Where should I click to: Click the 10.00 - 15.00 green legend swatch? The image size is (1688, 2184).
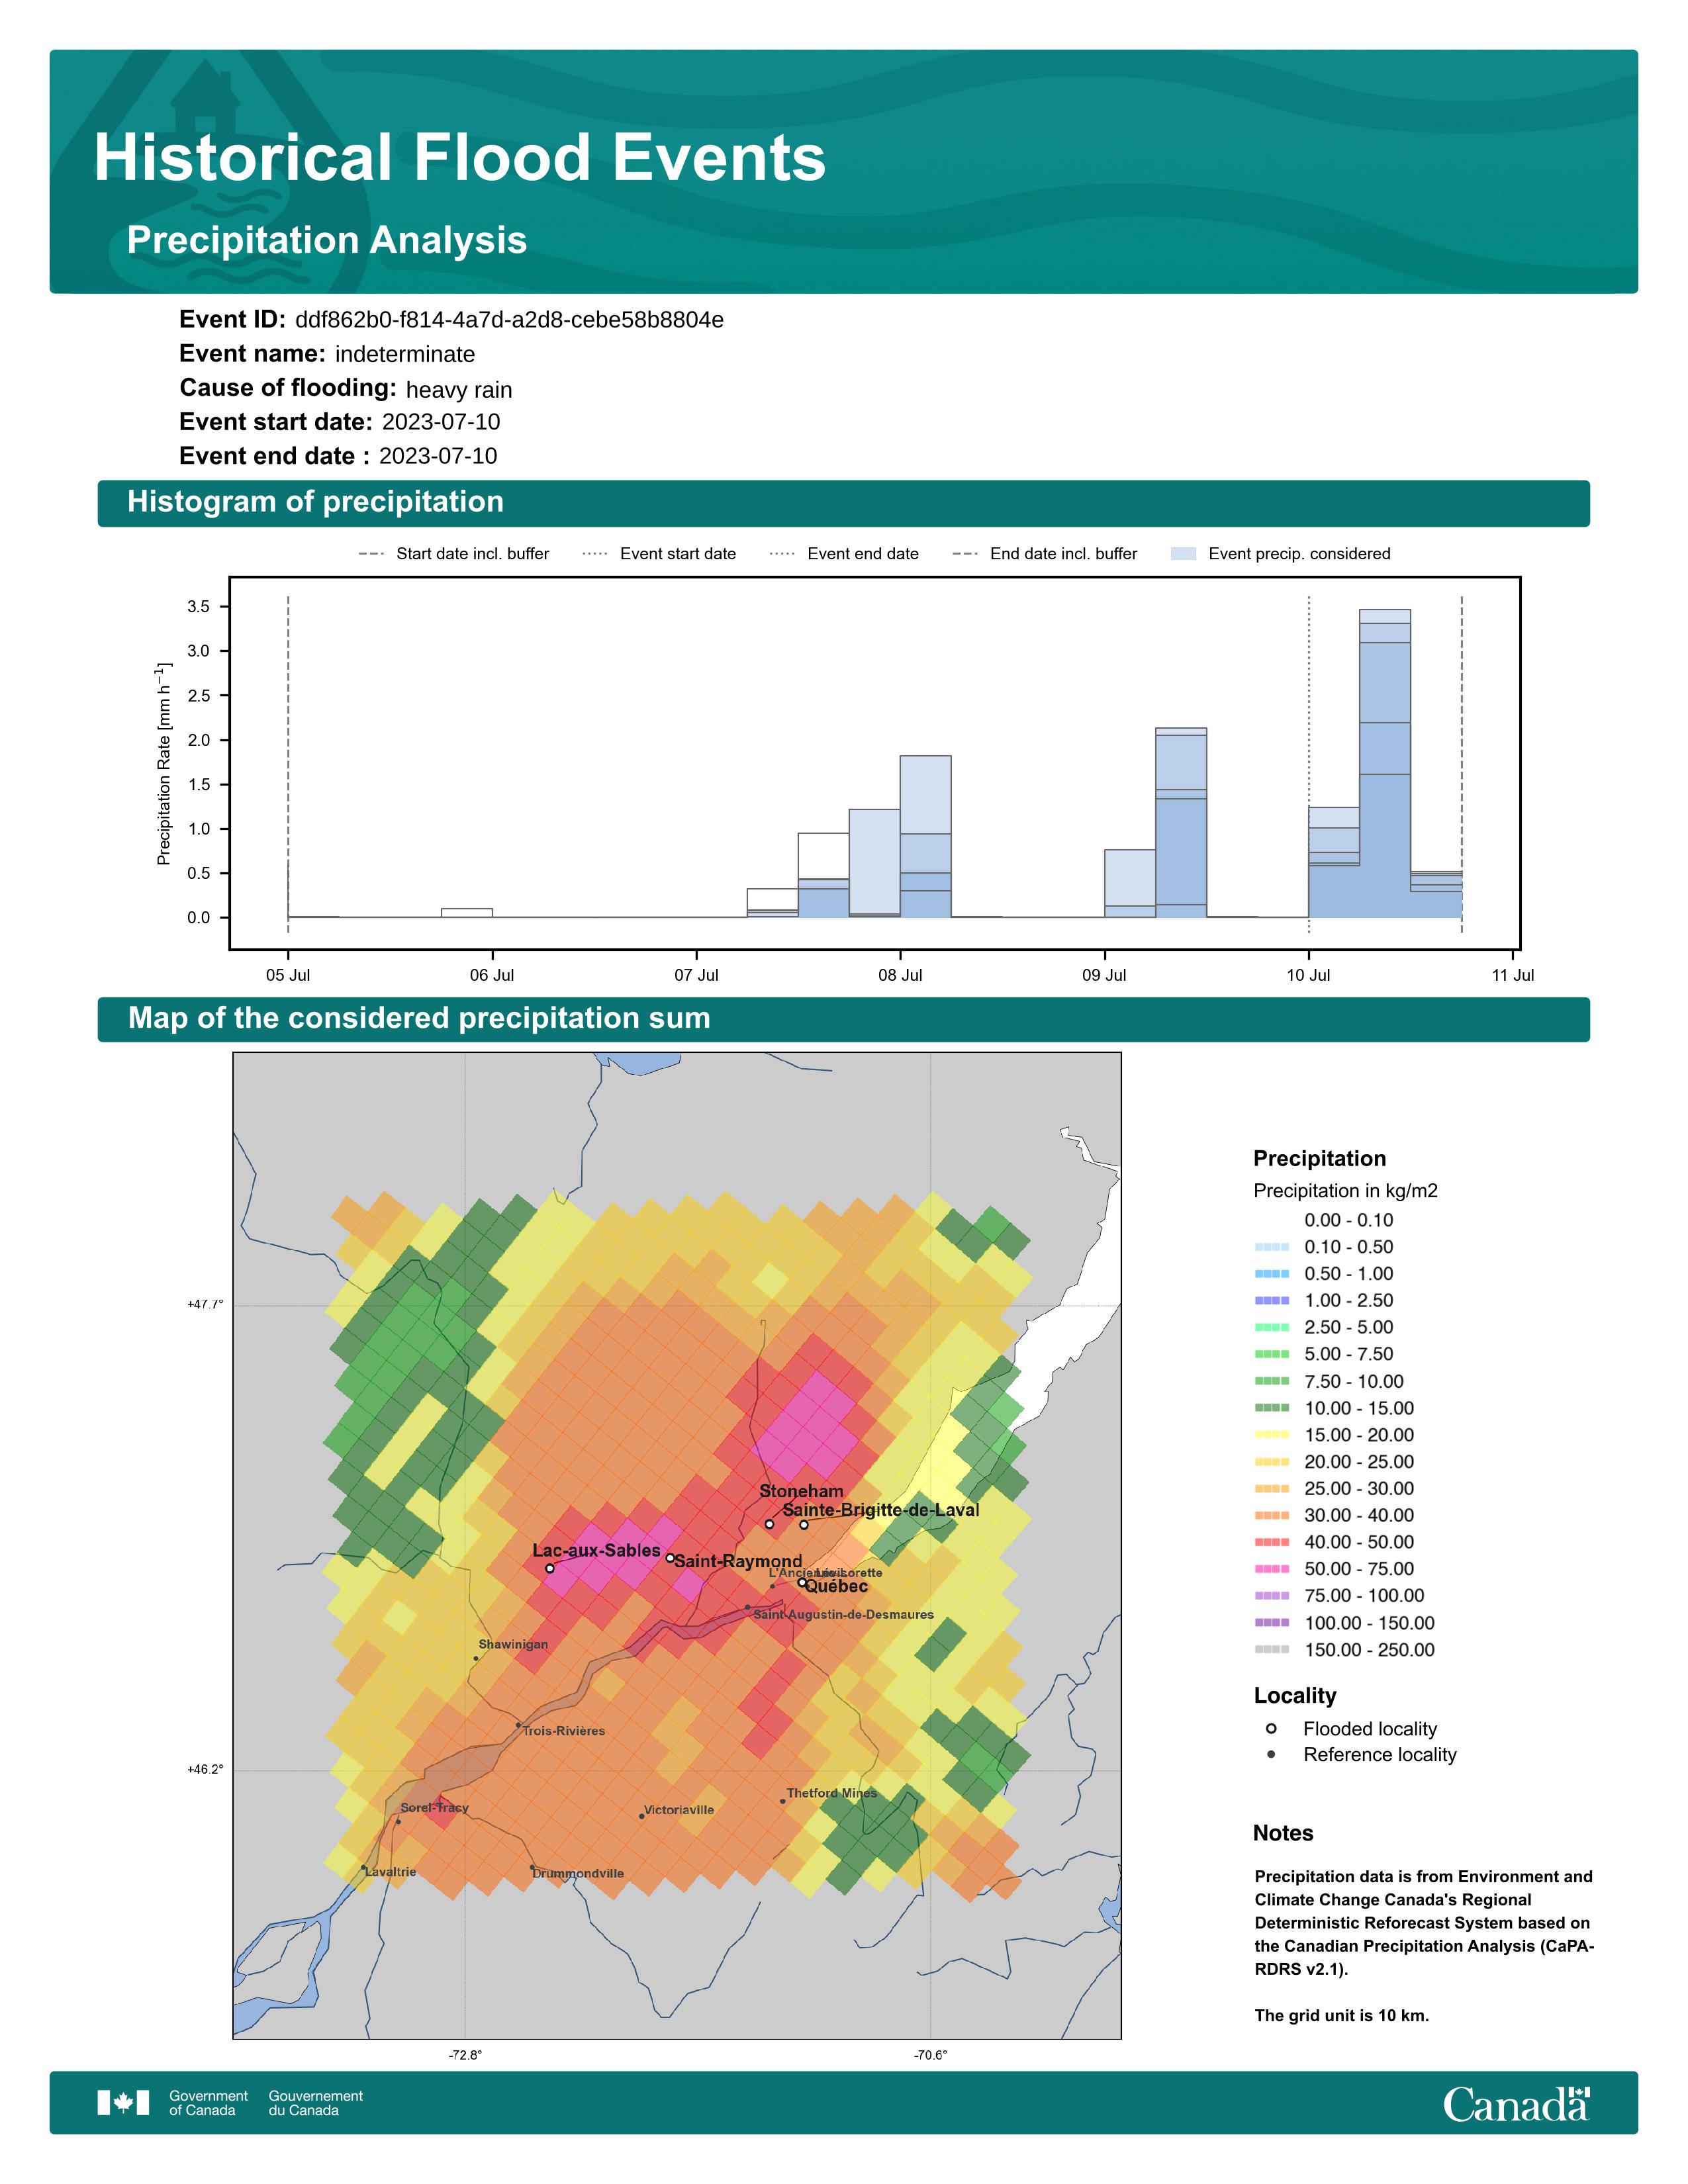point(1272,1408)
